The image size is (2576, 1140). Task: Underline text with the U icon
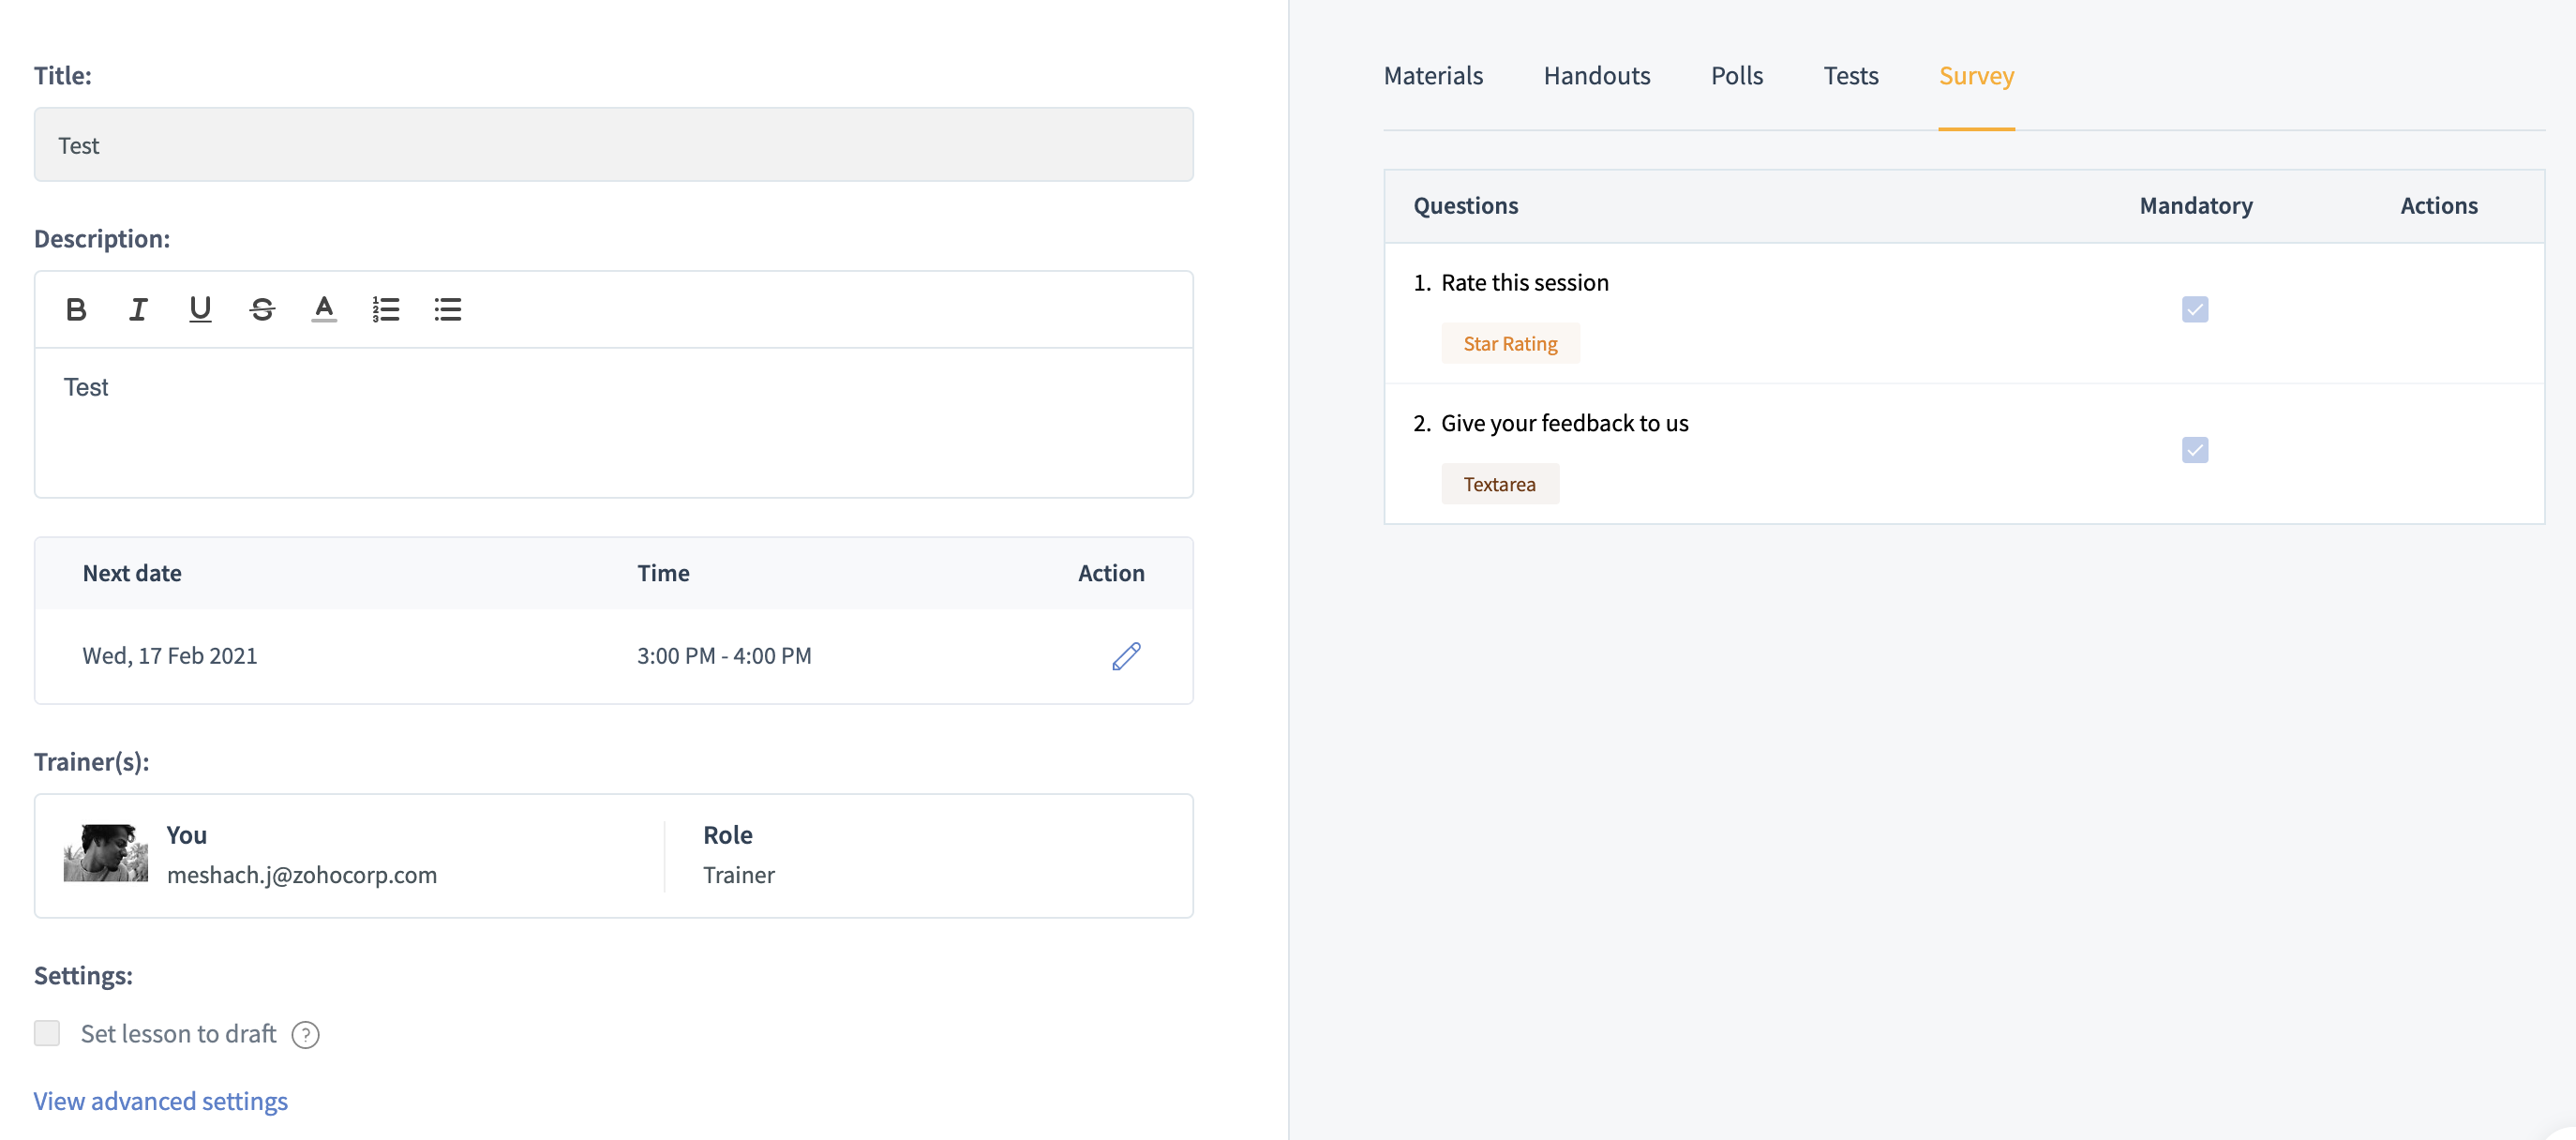(200, 309)
